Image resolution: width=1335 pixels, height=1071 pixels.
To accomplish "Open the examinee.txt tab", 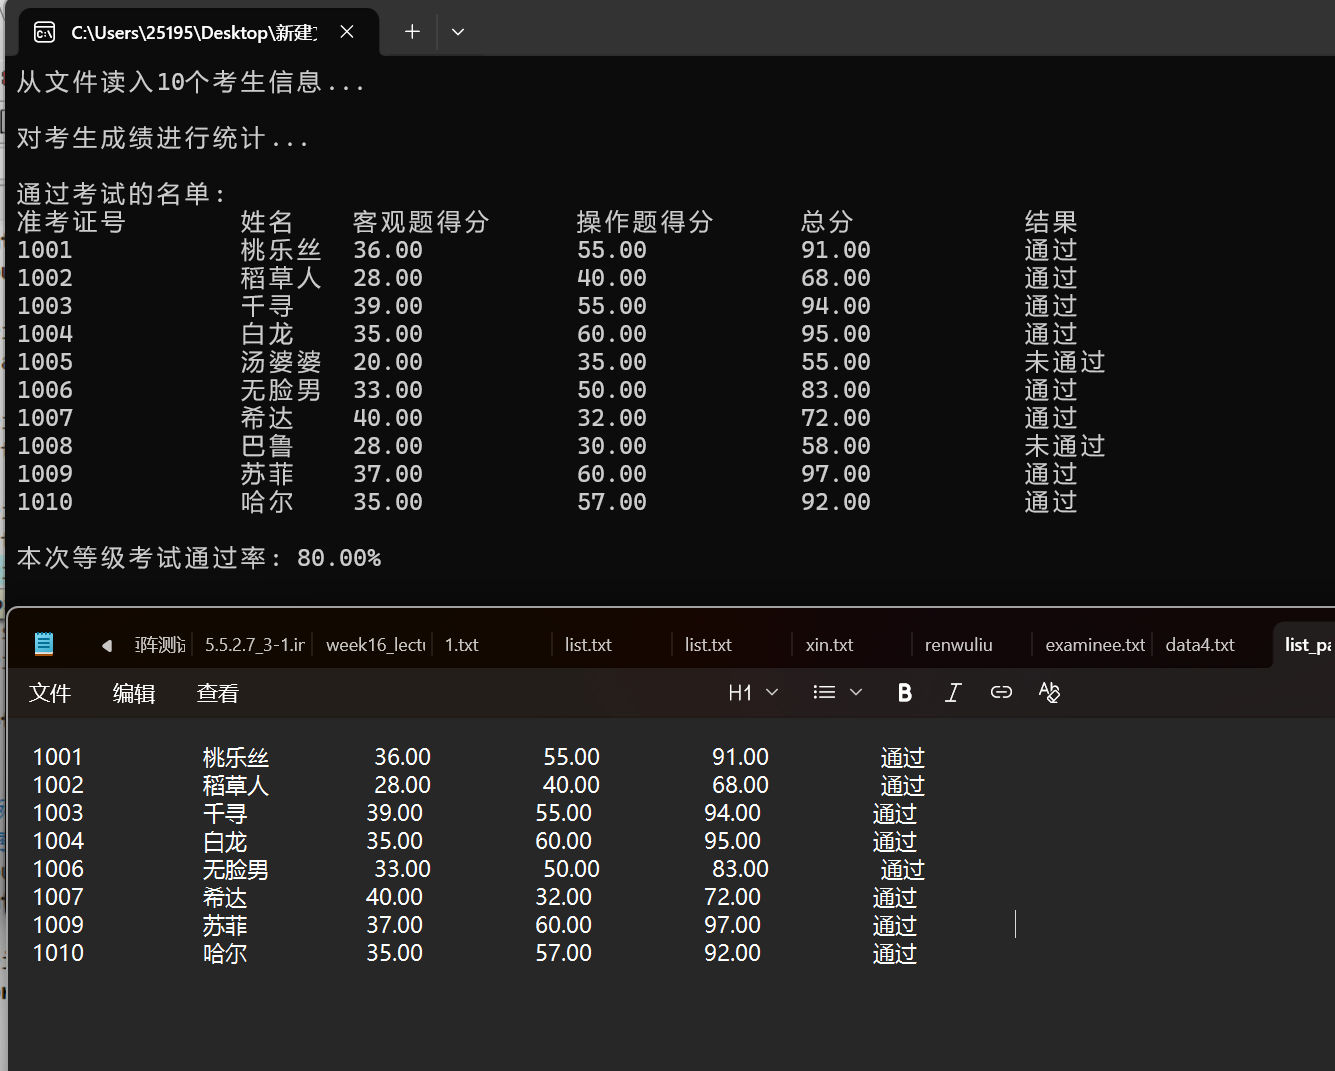I will pyautogui.click(x=1095, y=645).
